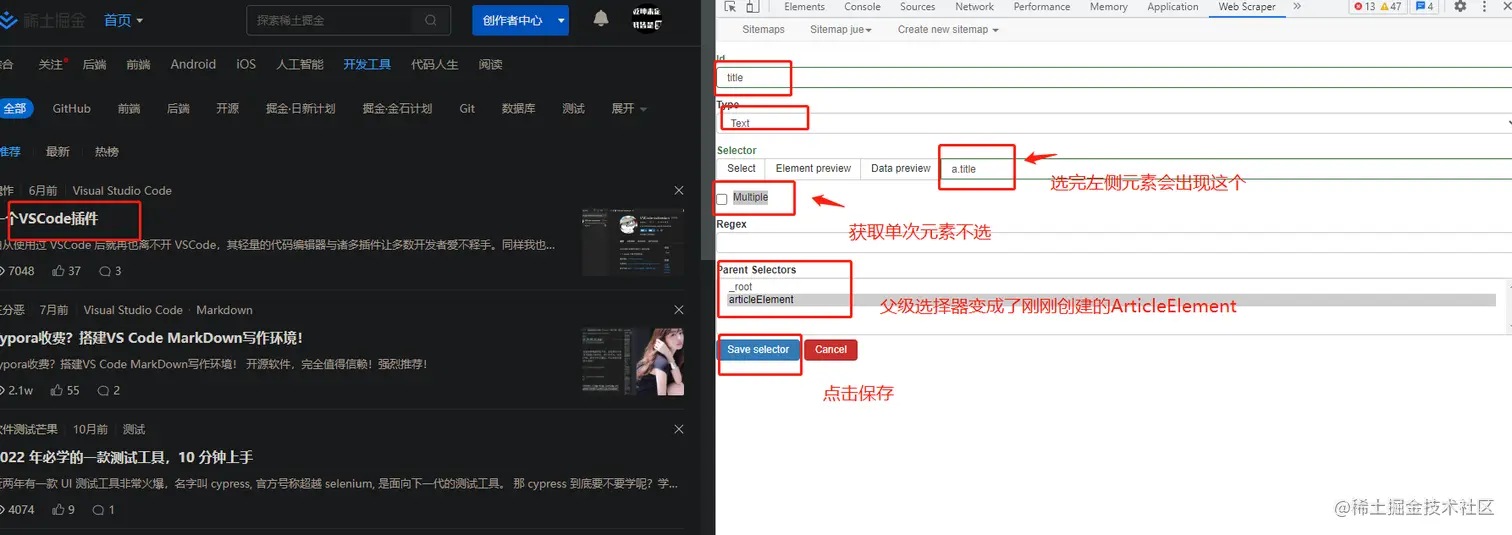Click the search magnifier icon
The width and height of the screenshot is (1512, 535).
click(431, 20)
